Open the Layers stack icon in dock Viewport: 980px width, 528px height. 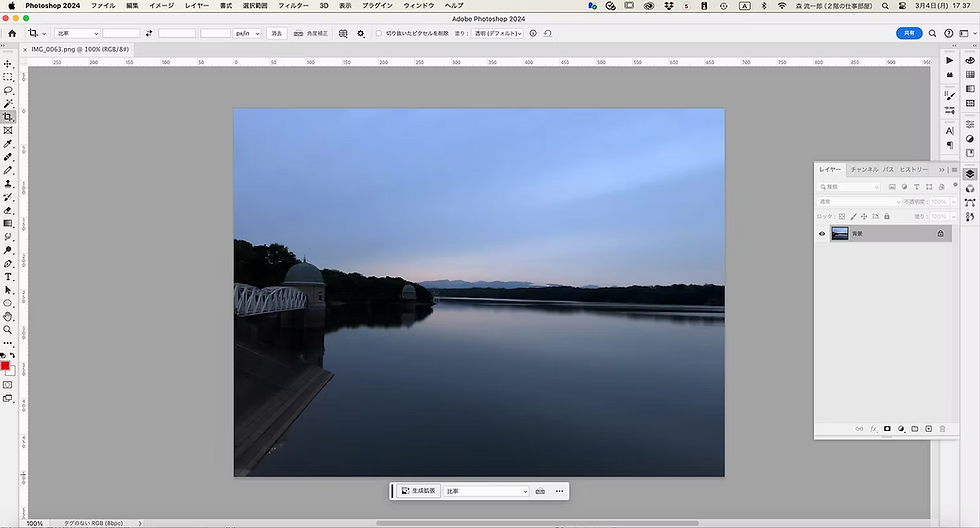click(970, 174)
